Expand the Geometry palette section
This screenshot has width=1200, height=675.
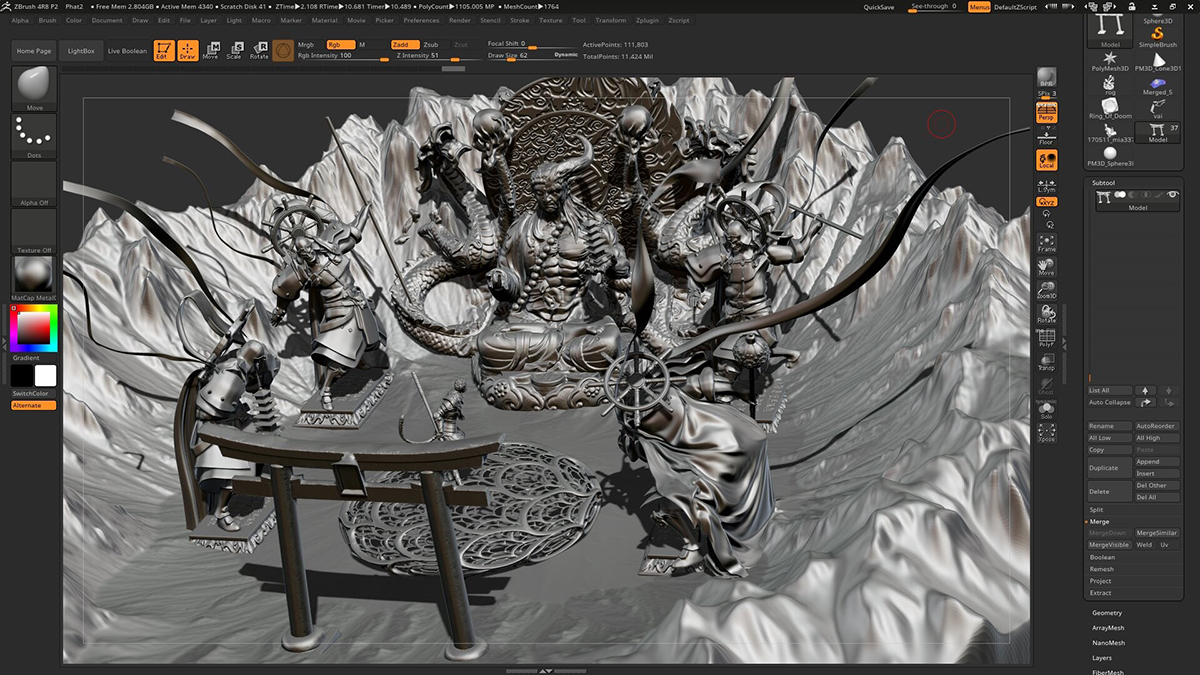[x=1107, y=613]
